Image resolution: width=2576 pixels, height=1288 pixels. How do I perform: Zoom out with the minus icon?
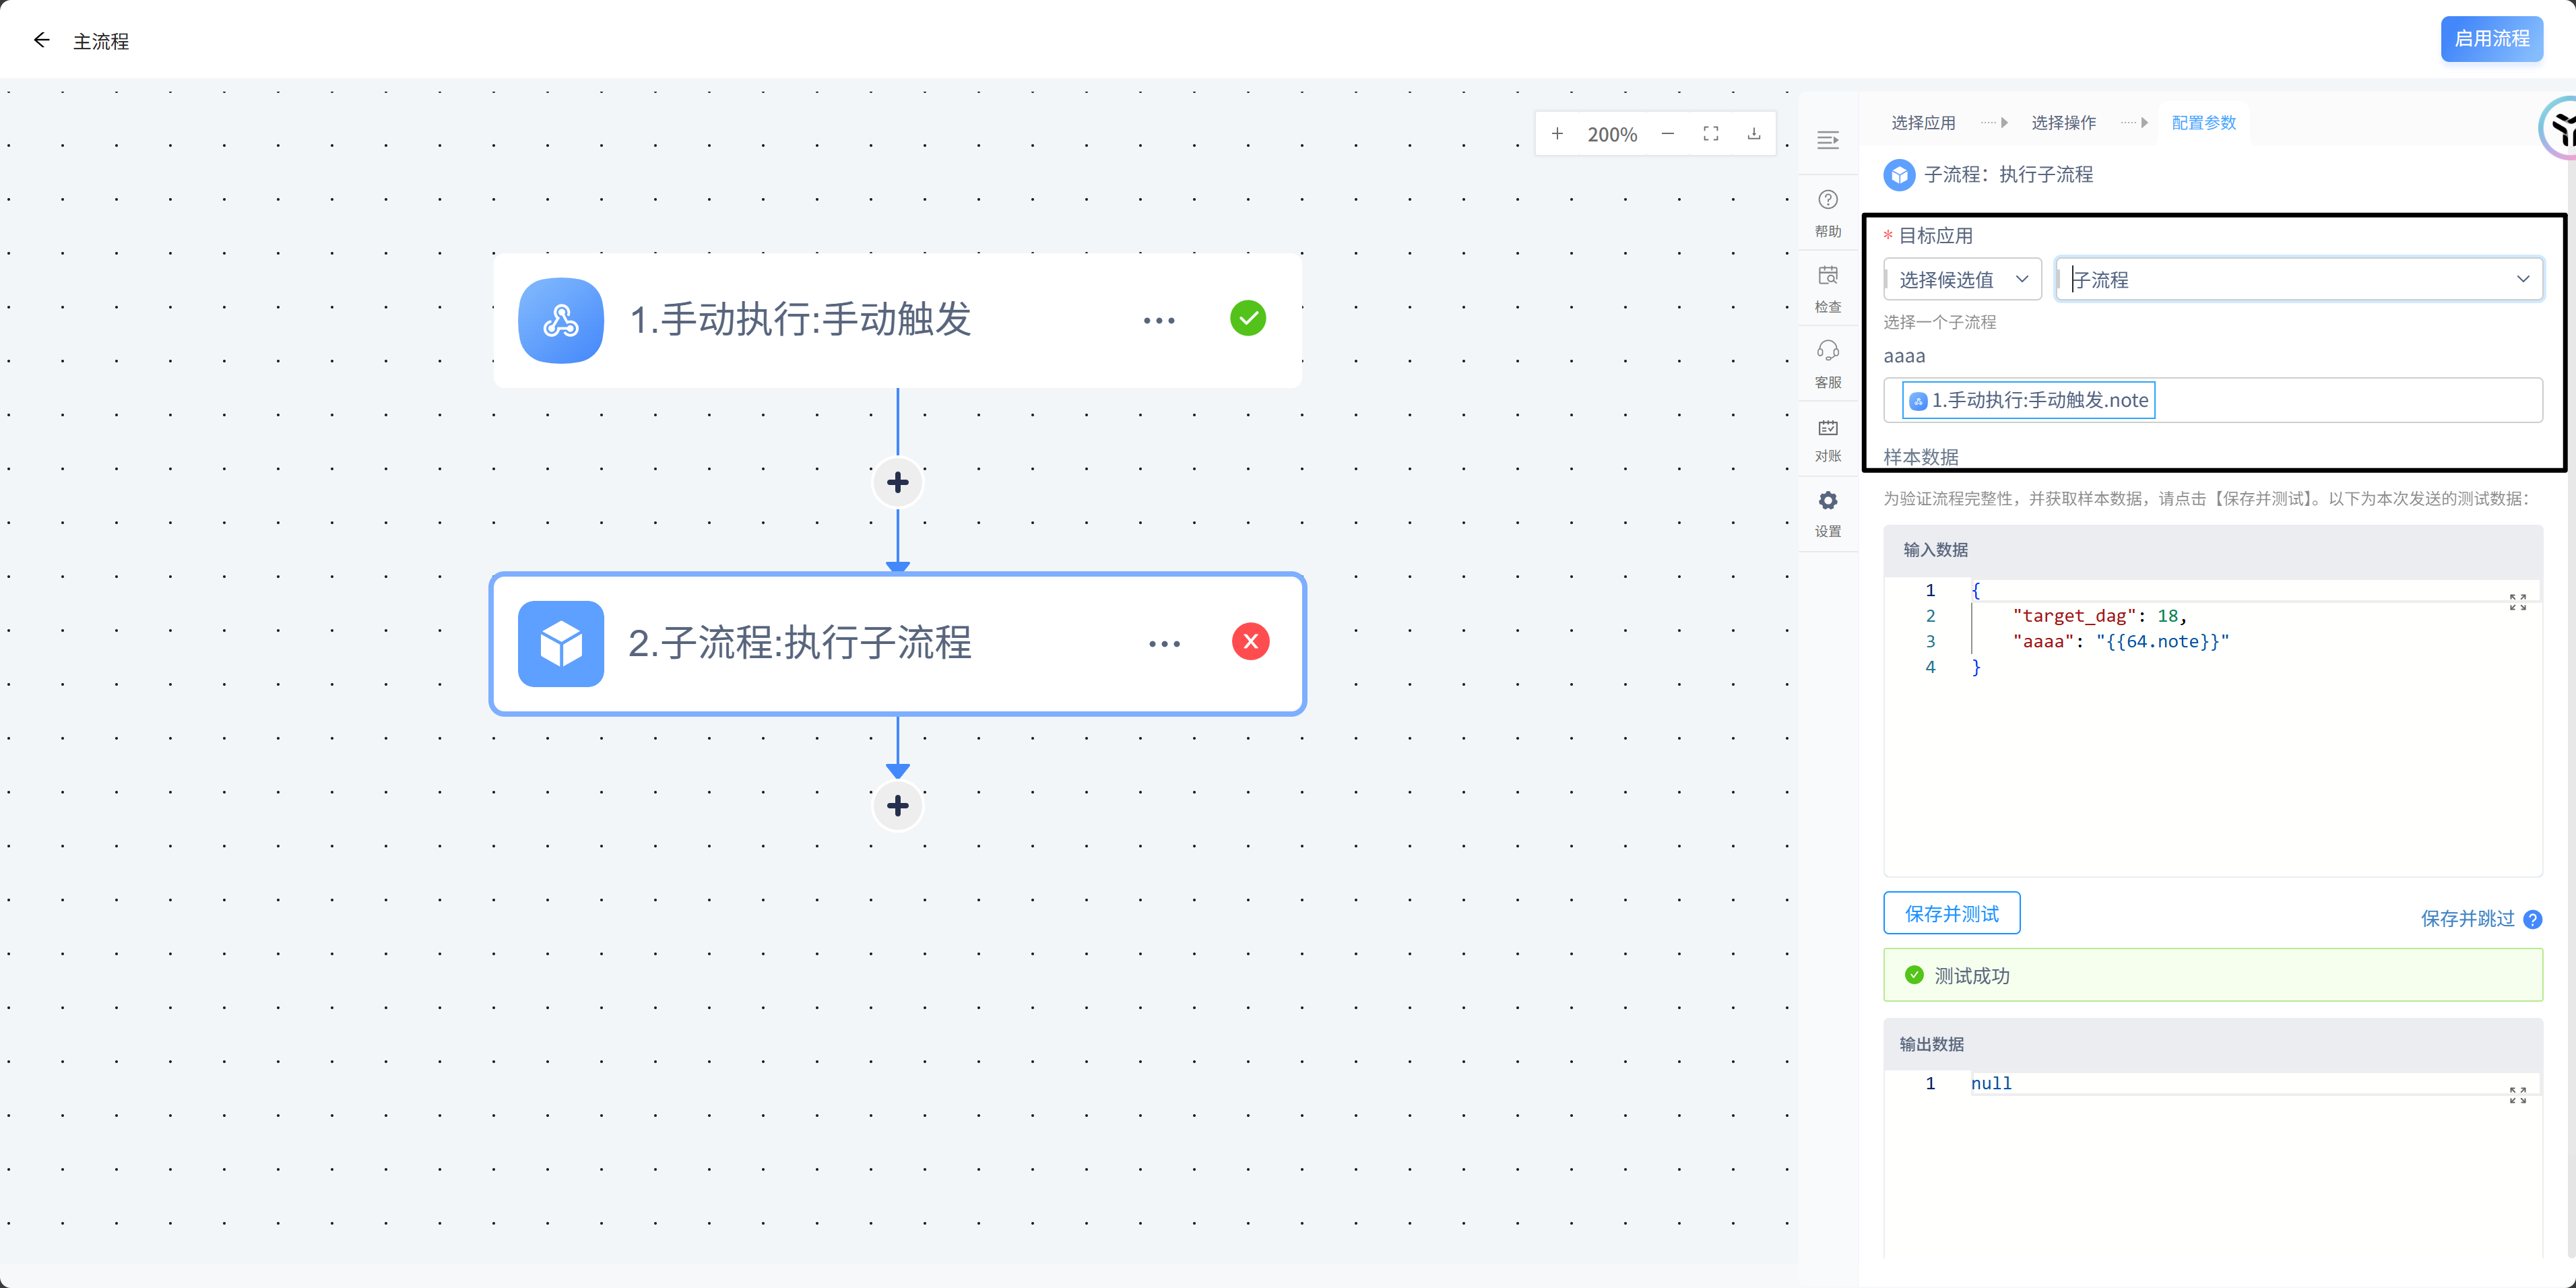coord(1667,134)
